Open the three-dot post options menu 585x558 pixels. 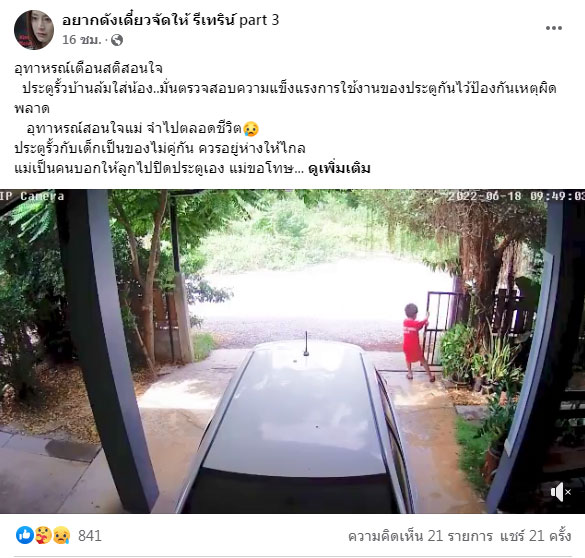click(554, 28)
